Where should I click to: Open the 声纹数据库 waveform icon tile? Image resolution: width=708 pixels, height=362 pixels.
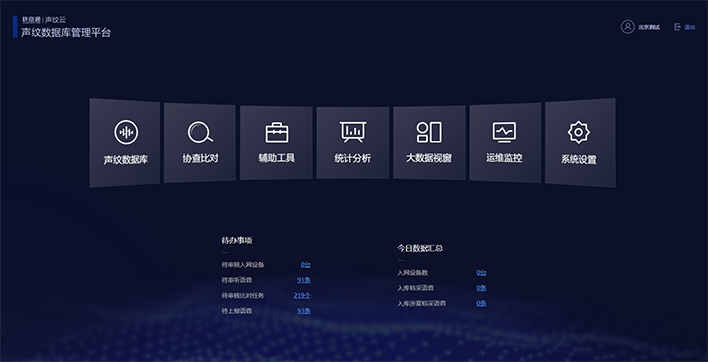coord(125,143)
